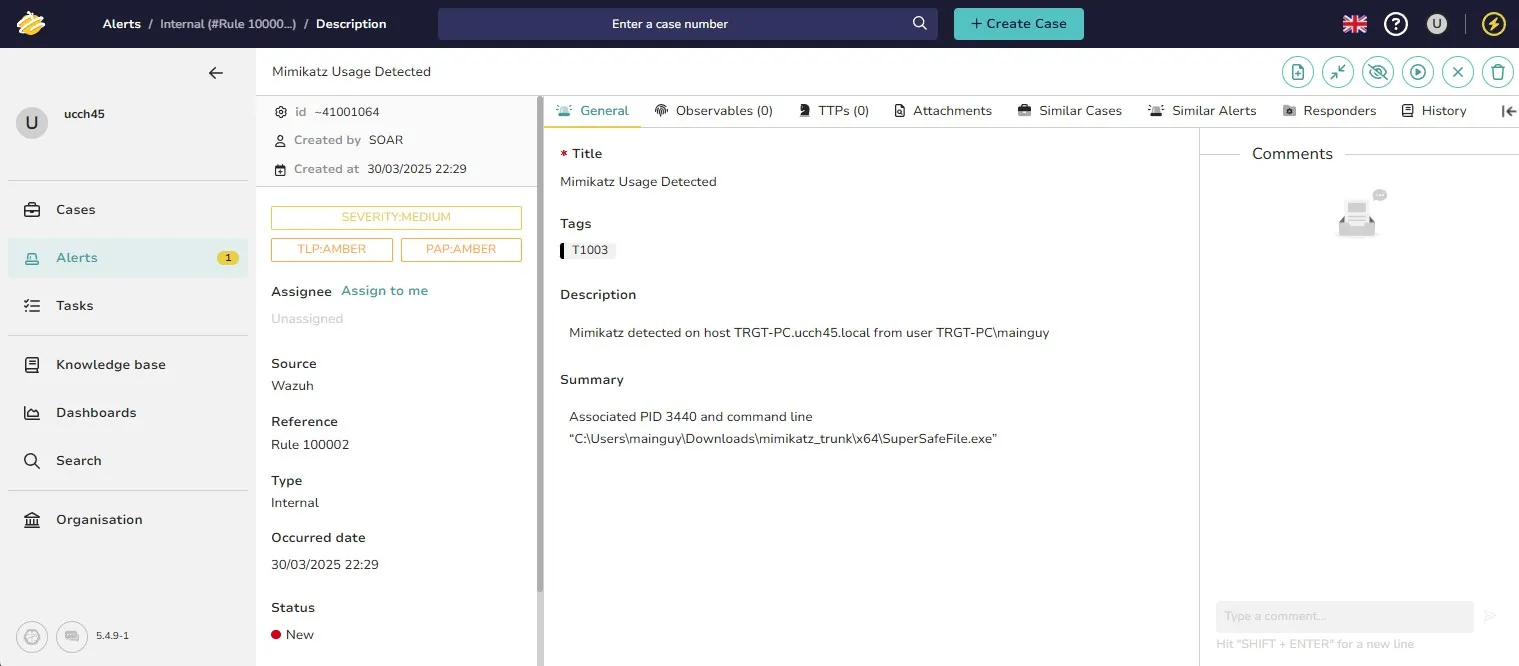Open the help question mark icon
The width and height of the screenshot is (1519, 666).
1396,24
